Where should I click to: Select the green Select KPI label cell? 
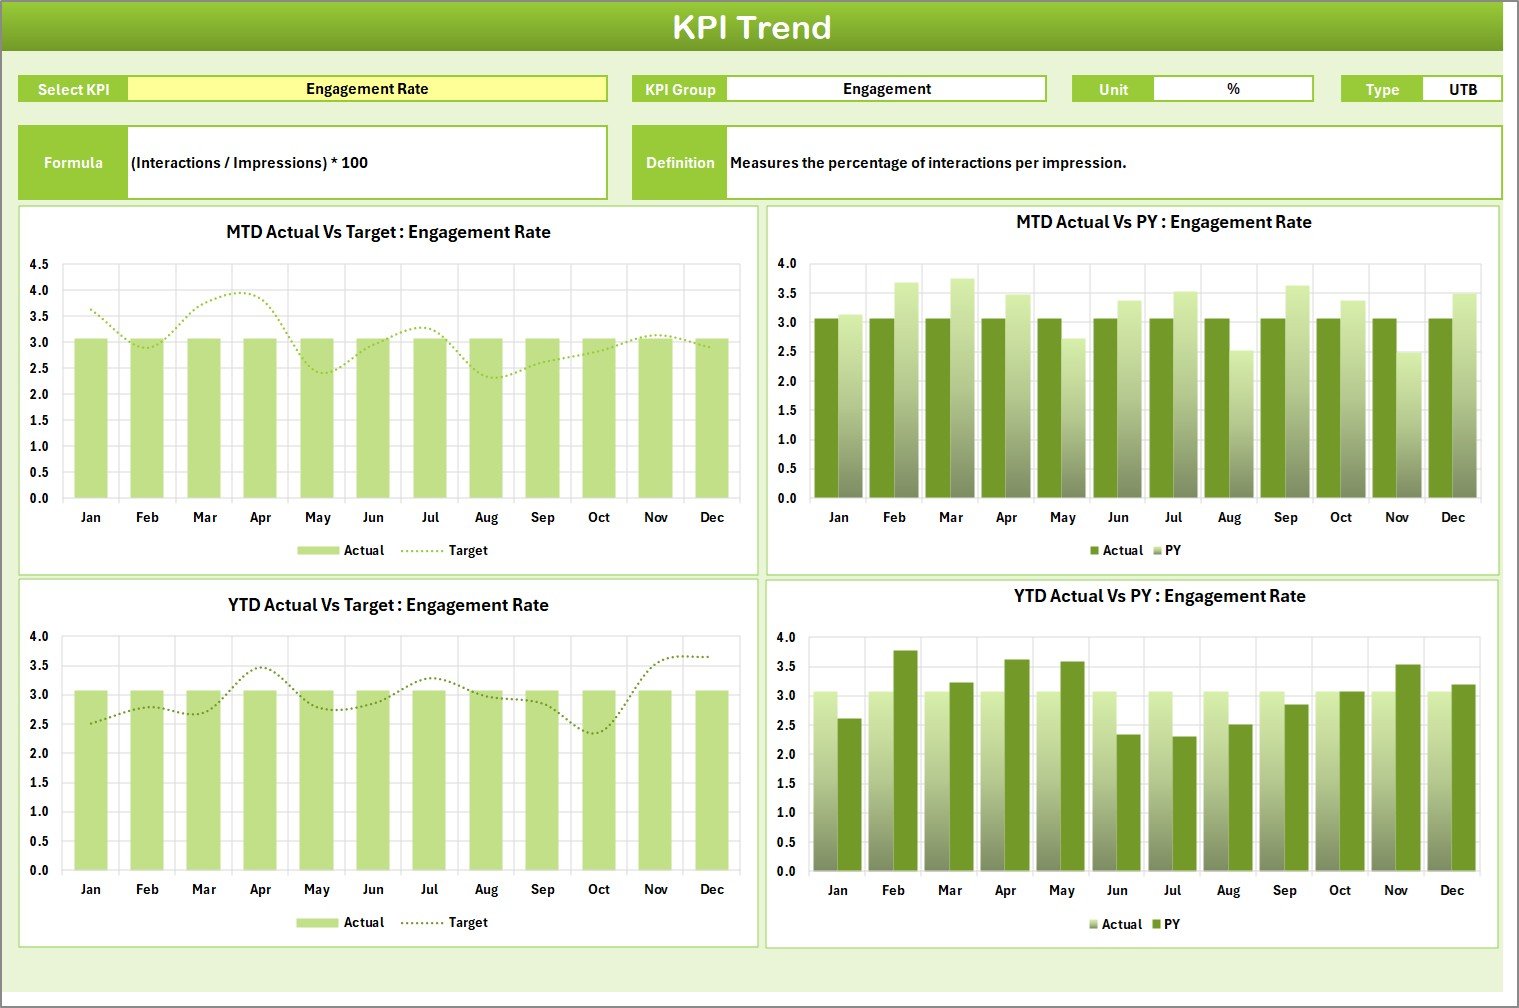73,89
